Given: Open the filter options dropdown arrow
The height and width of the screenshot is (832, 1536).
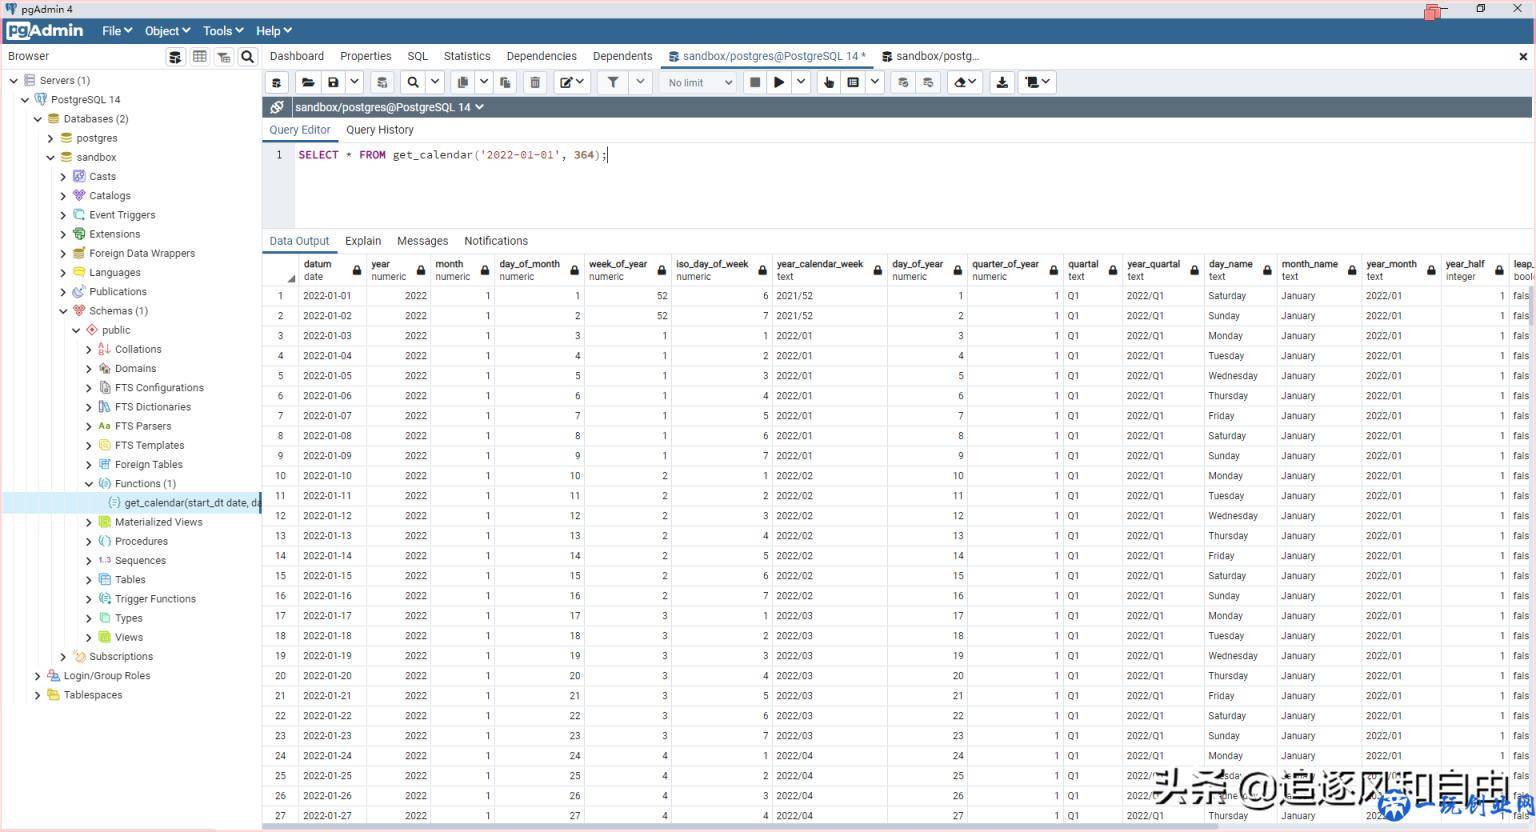Looking at the screenshot, I should click(x=640, y=82).
